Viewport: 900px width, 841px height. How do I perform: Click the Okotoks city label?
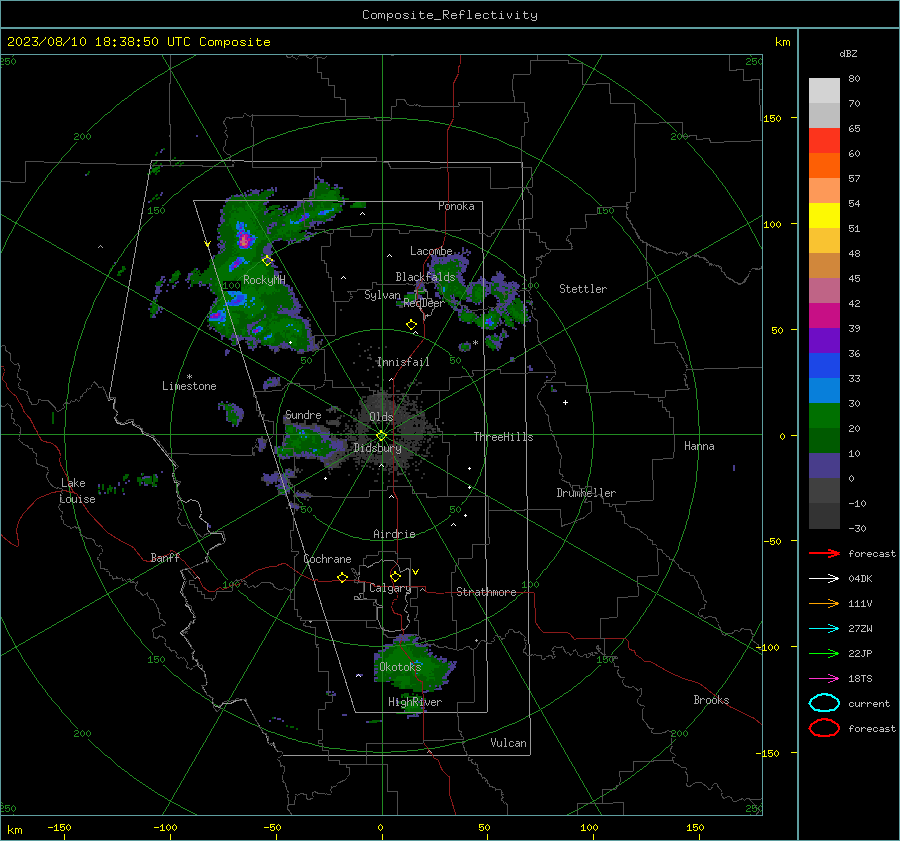pos(400,667)
